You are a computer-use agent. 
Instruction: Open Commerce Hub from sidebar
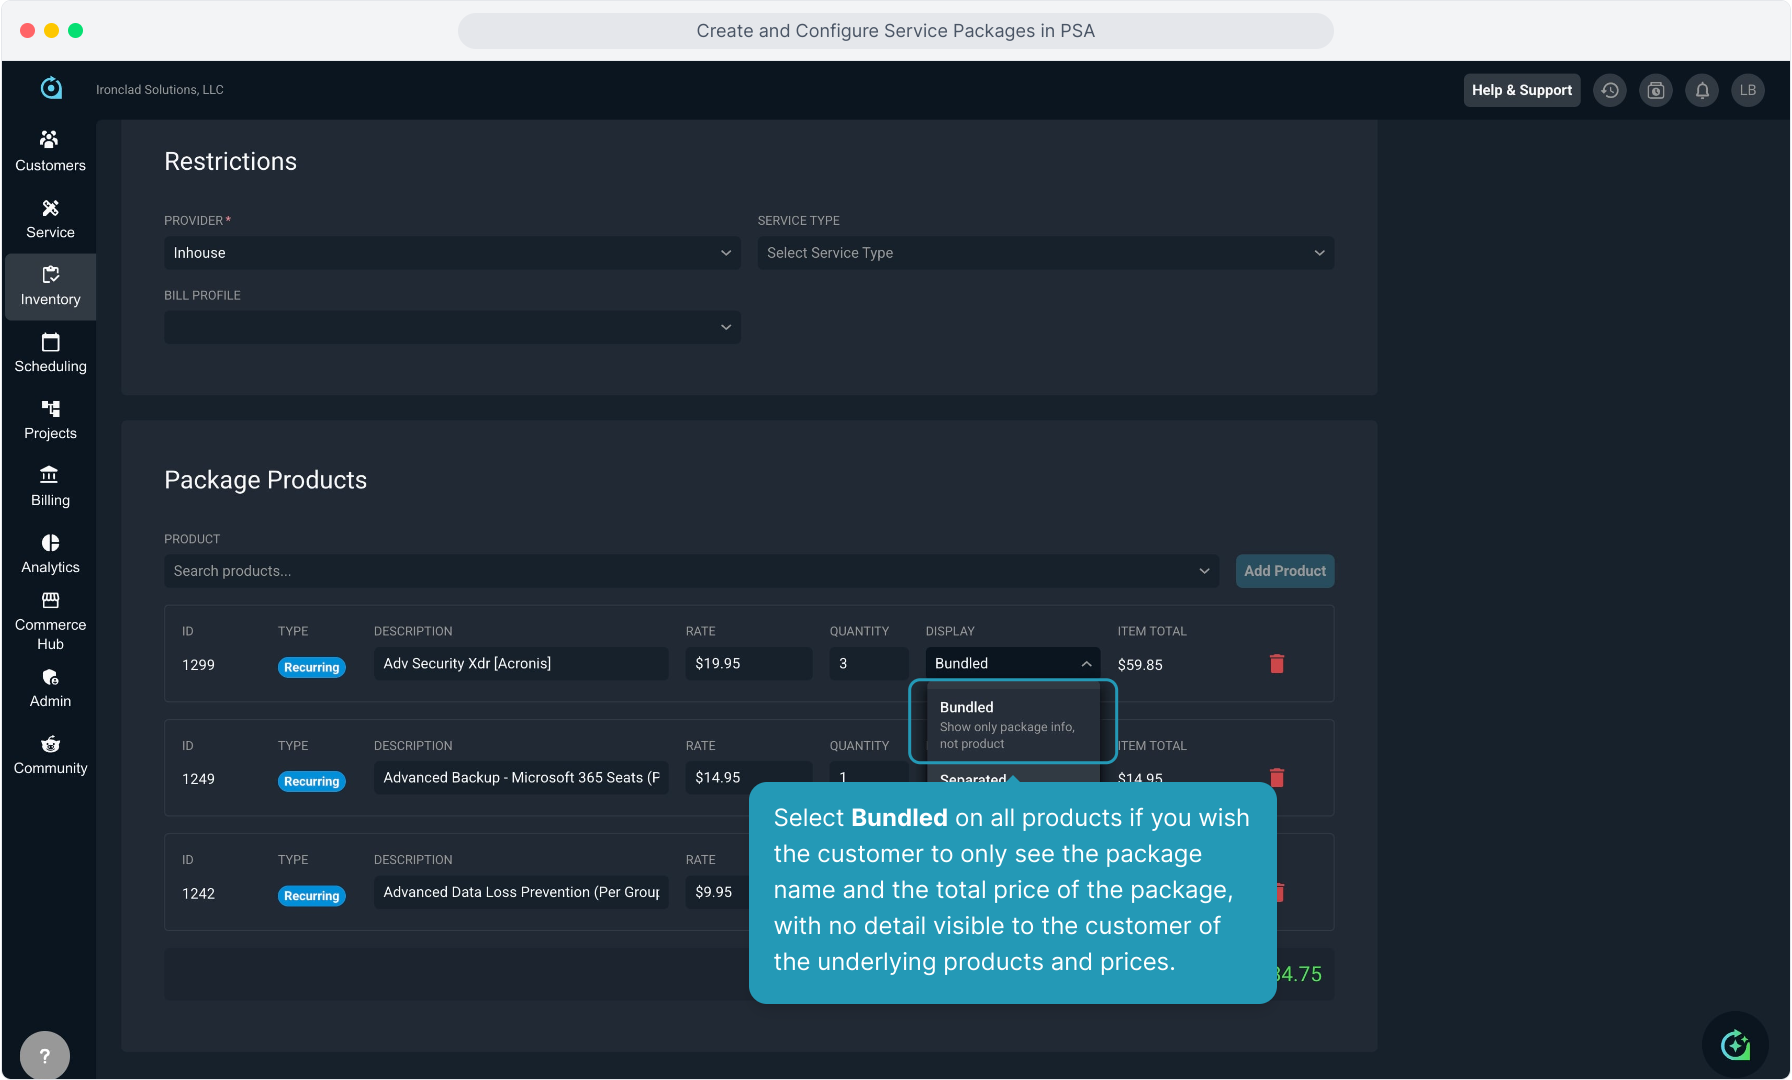[50, 620]
